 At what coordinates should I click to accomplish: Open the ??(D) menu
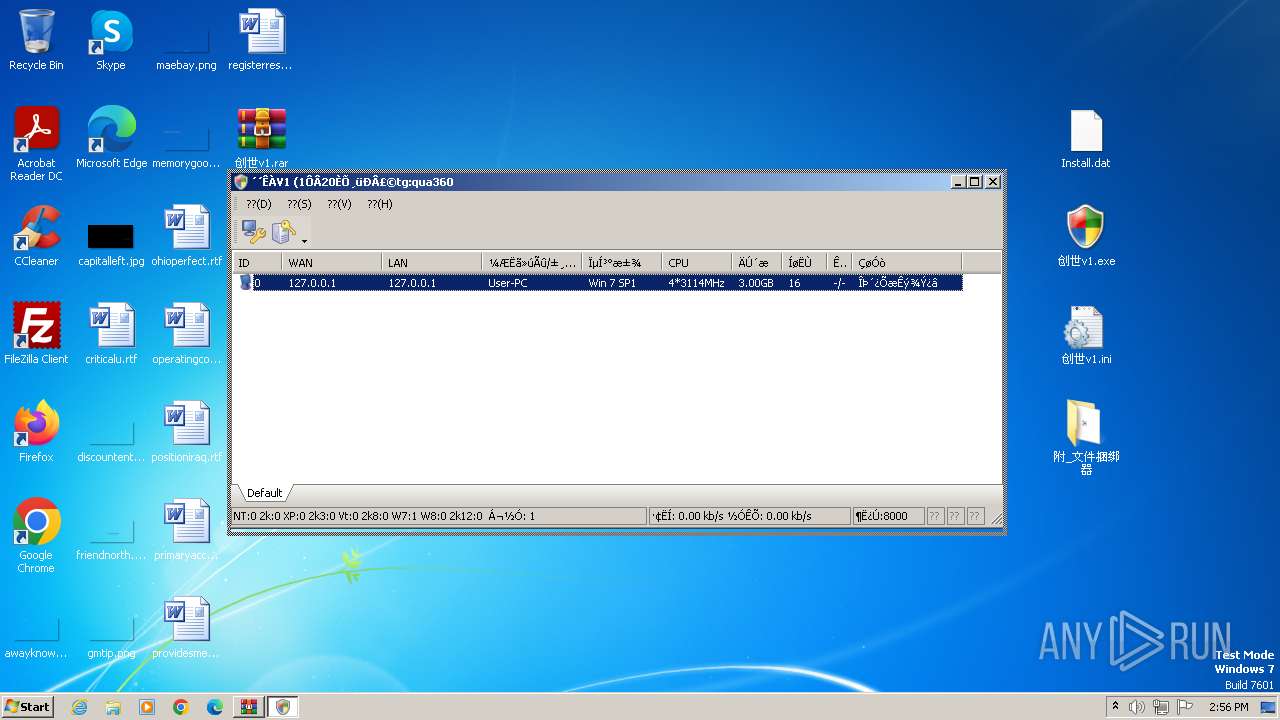click(x=259, y=204)
